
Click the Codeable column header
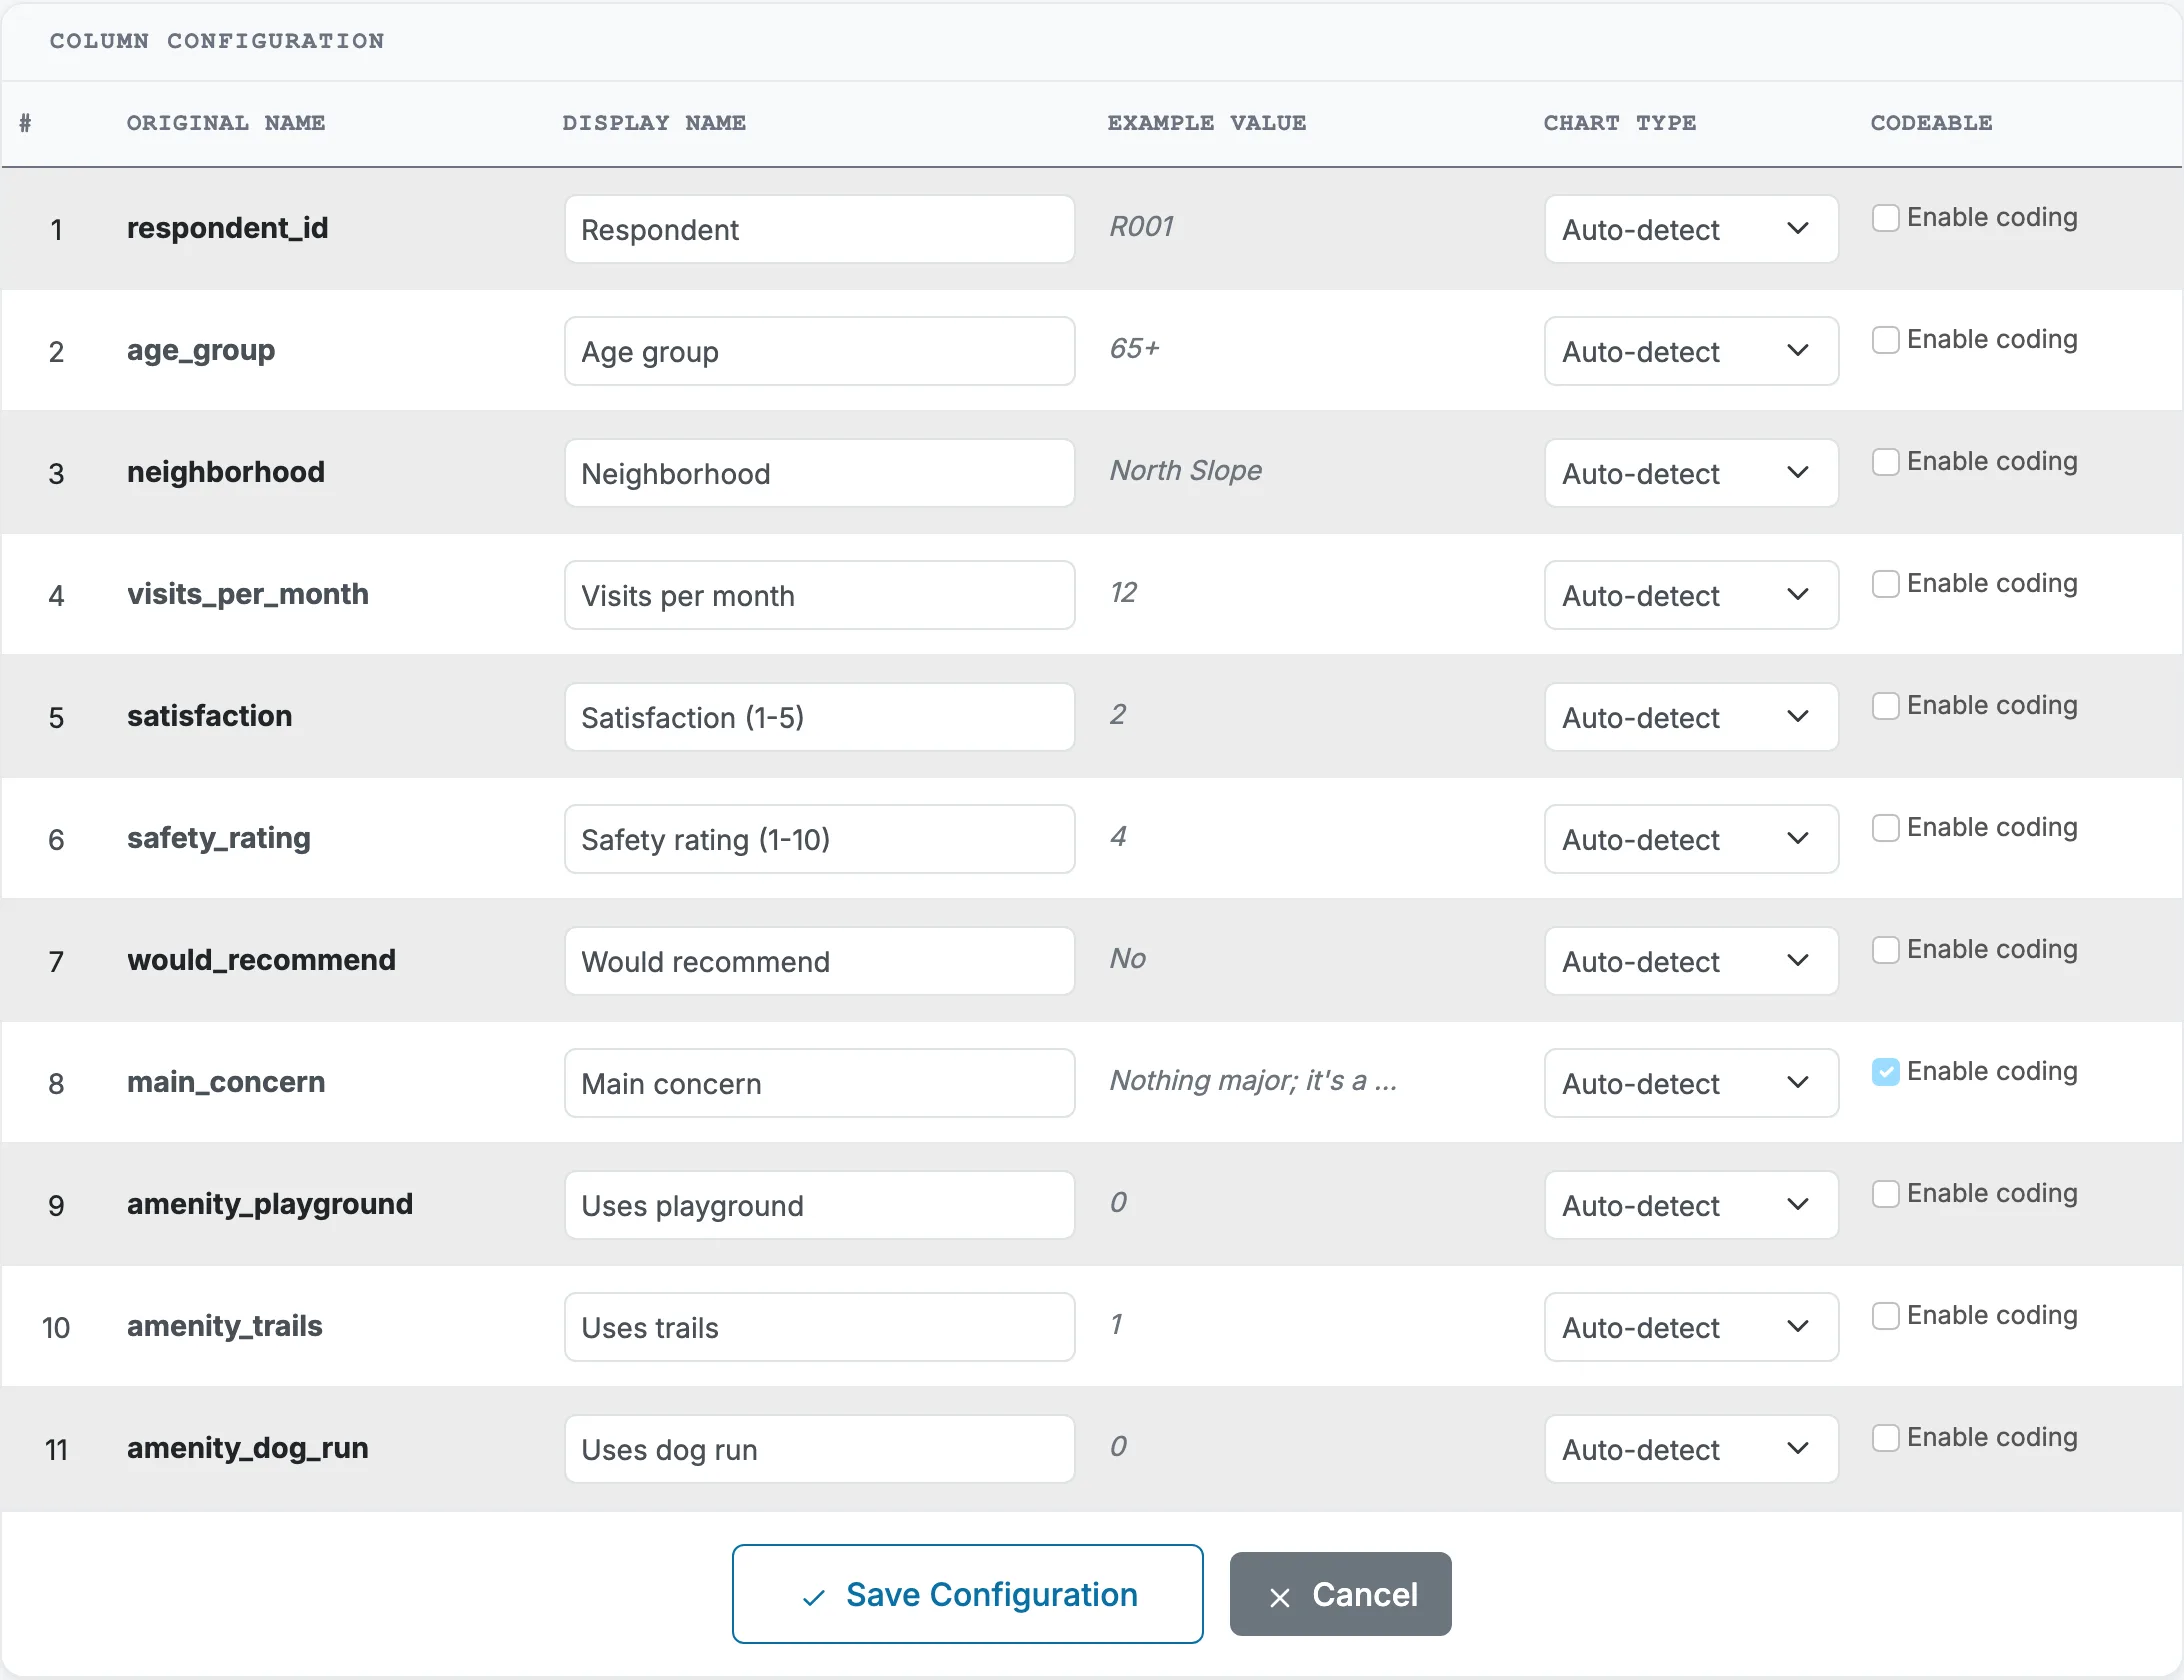(1931, 123)
